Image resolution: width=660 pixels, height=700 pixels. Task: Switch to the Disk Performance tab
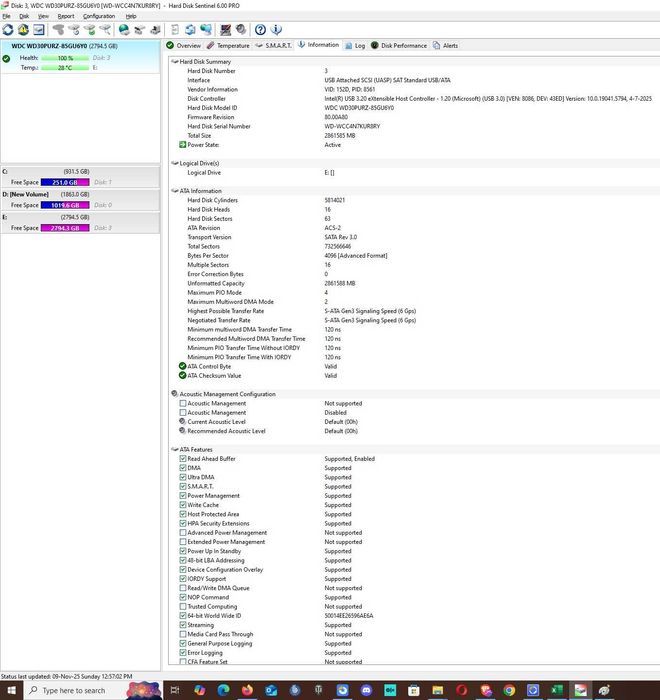[x=399, y=46]
